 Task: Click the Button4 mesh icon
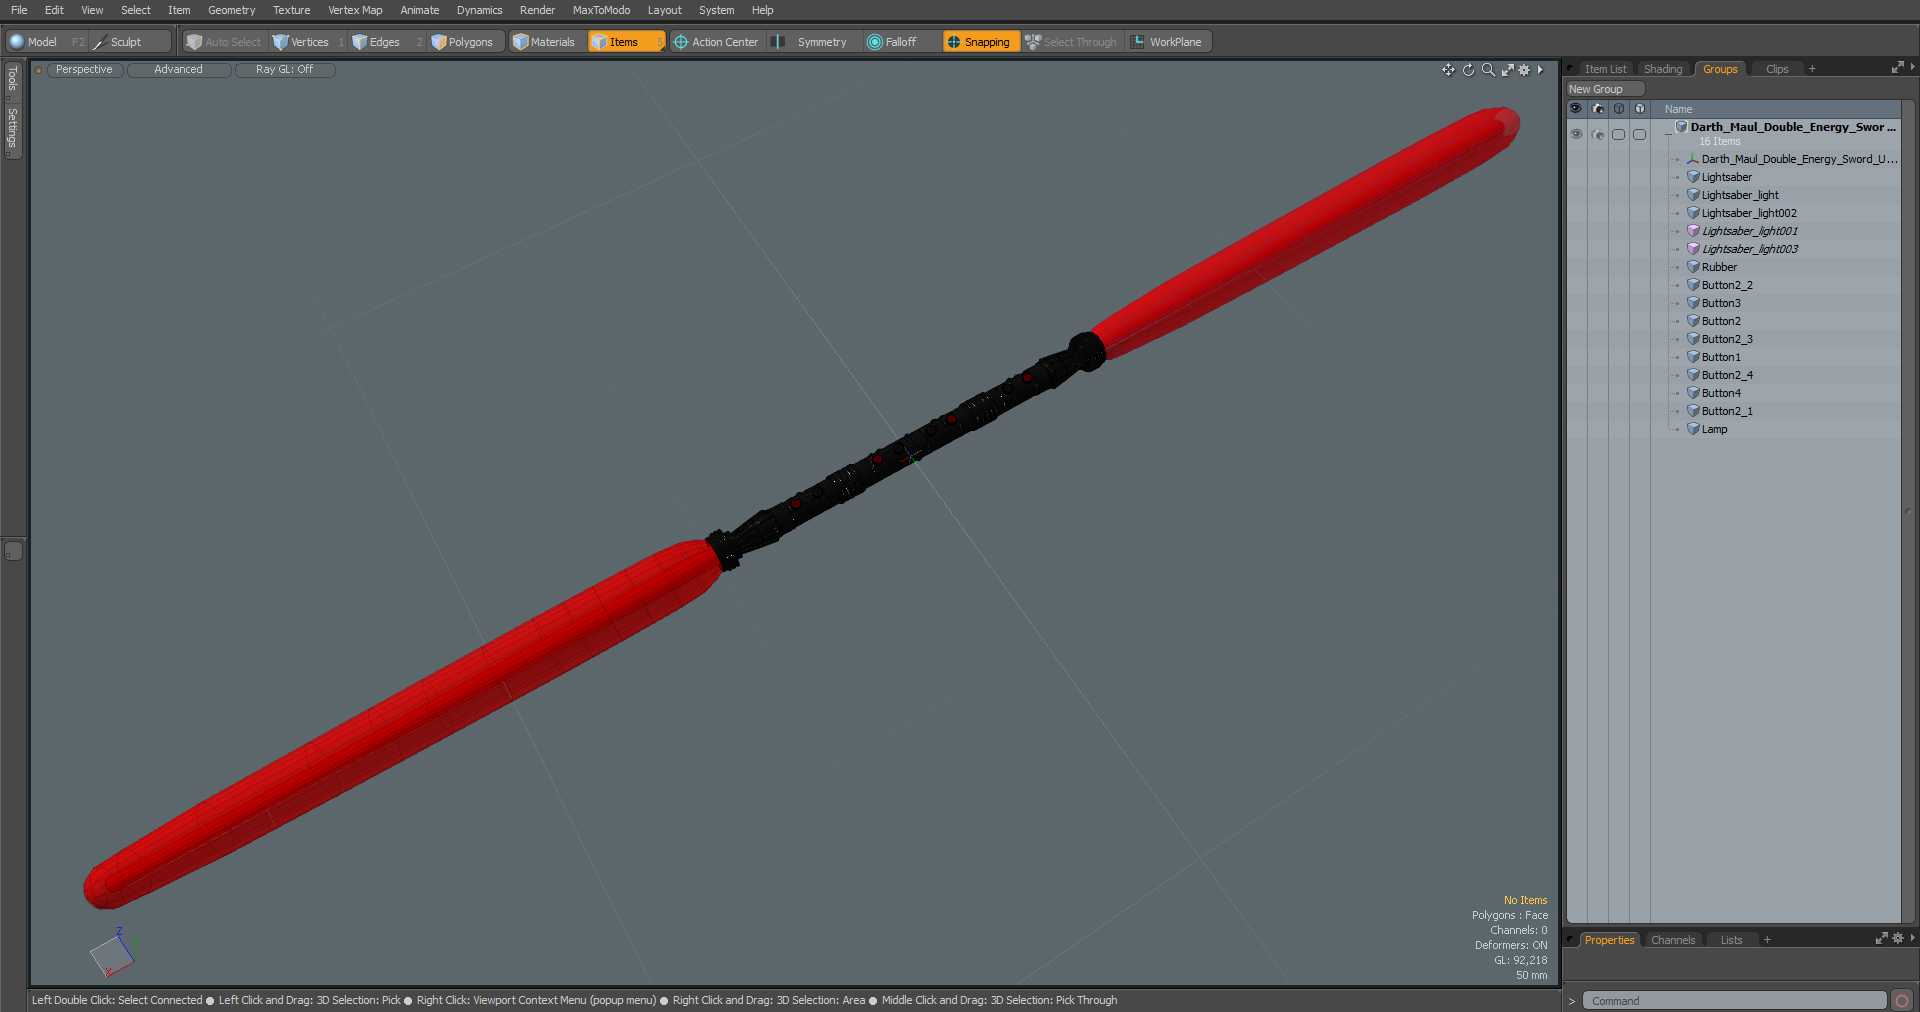(x=1693, y=393)
